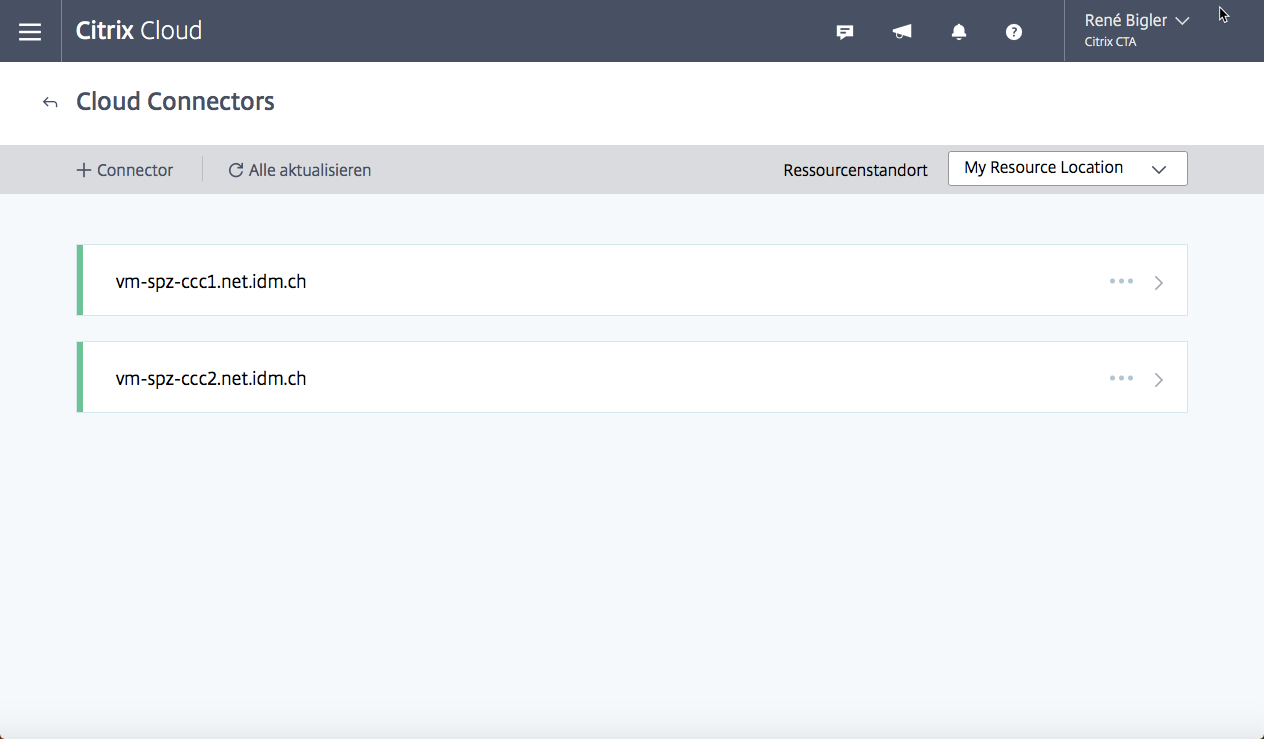Open Citrix Cloud announcements via megaphone icon
The height and width of the screenshot is (739, 1264).
point(902,32)
